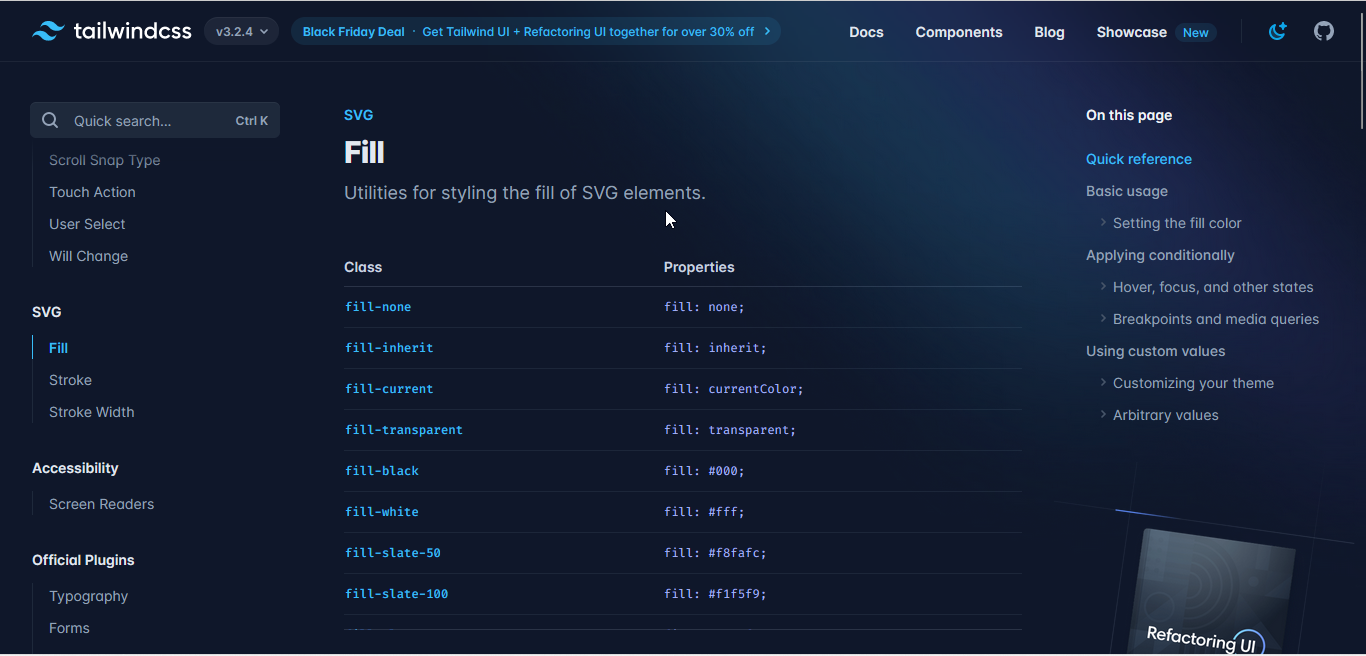Open the Blog link
Image resolution: width=1366 pixels, height=656 pixels.
tap(1049, 32)
